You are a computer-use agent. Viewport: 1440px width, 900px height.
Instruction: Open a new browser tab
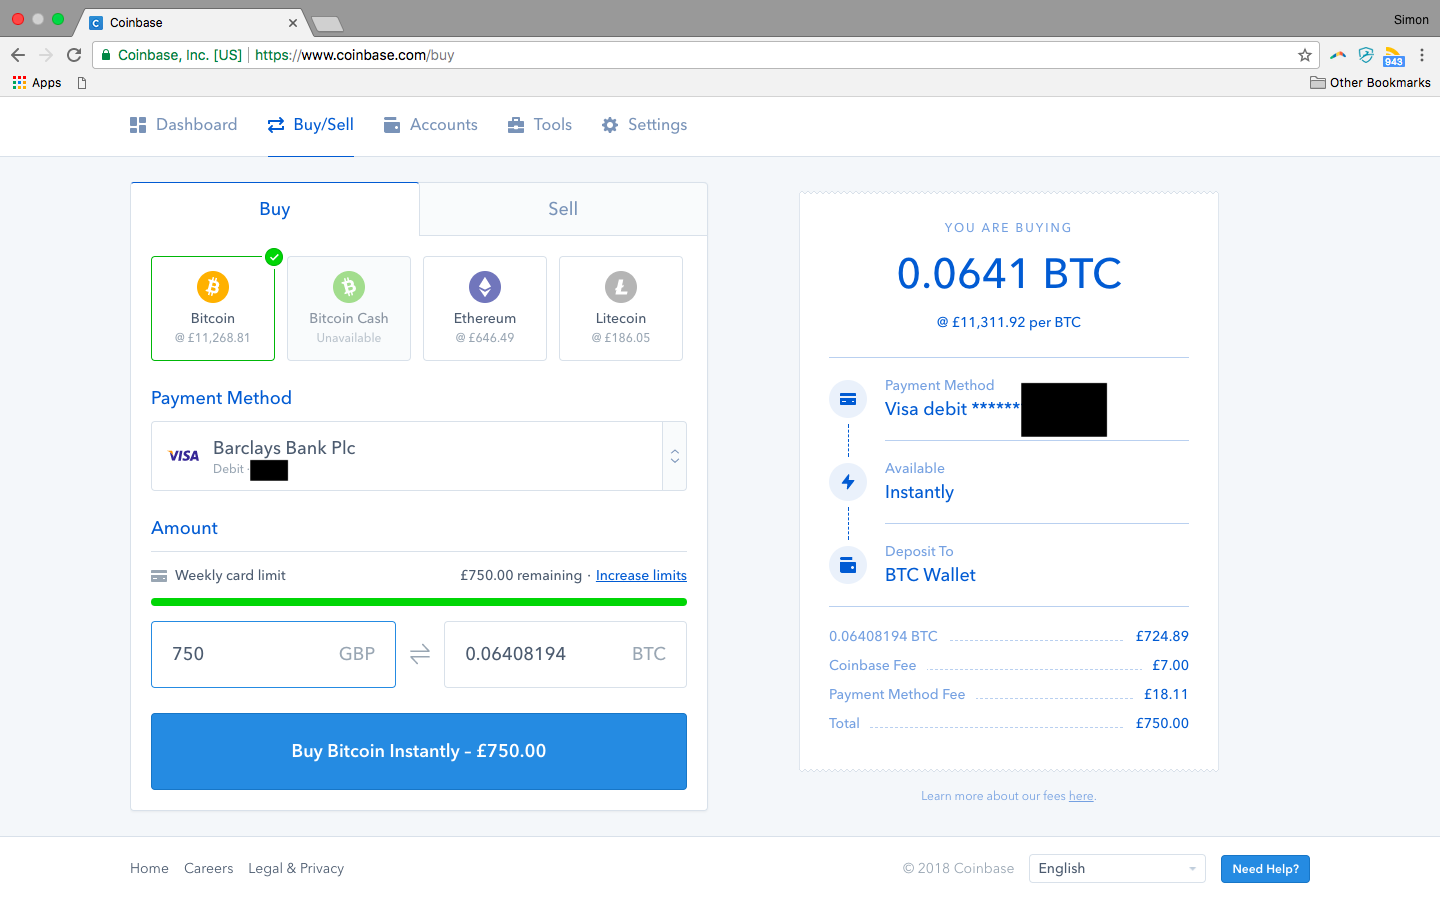point(327,24)
